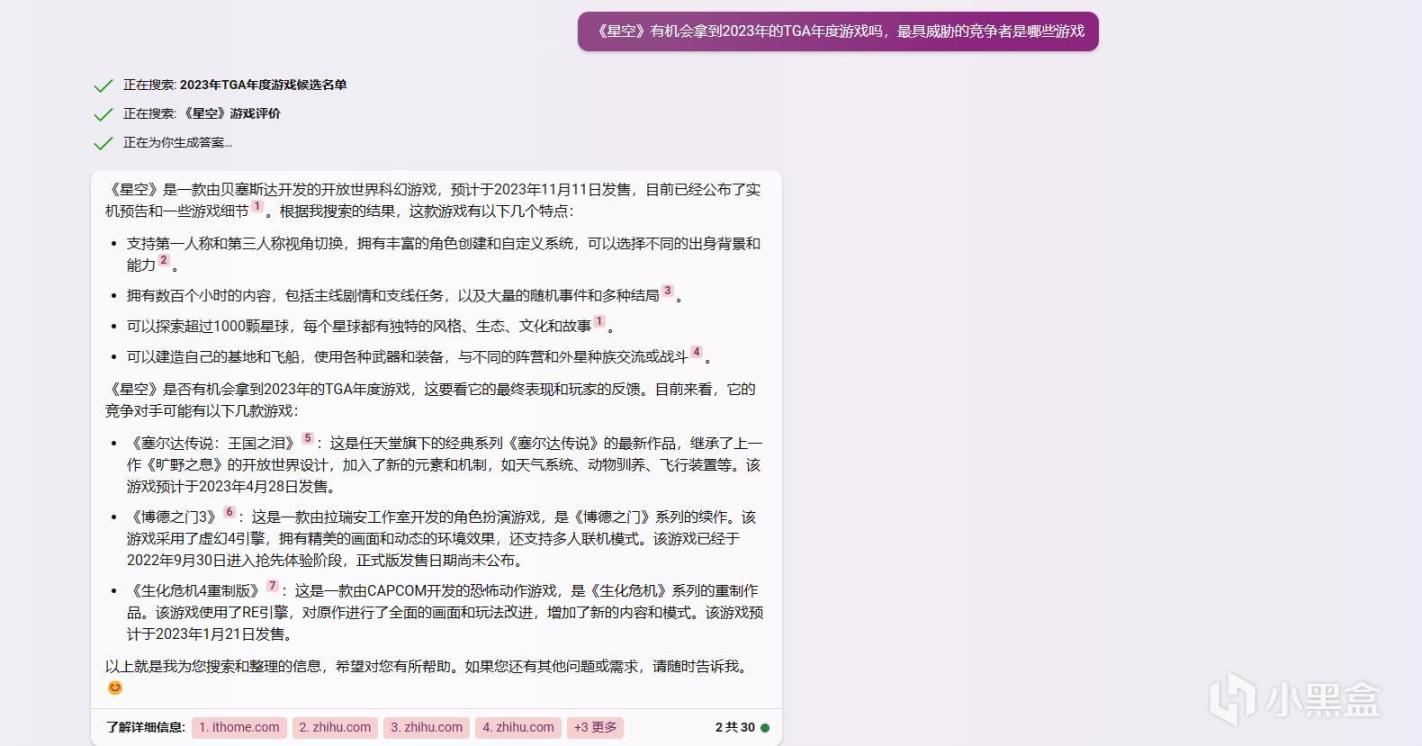The image size is (1422, 746).
Task: Click the 了解详细信息: label
Action: pyautogui.click(x=145, y=728)
